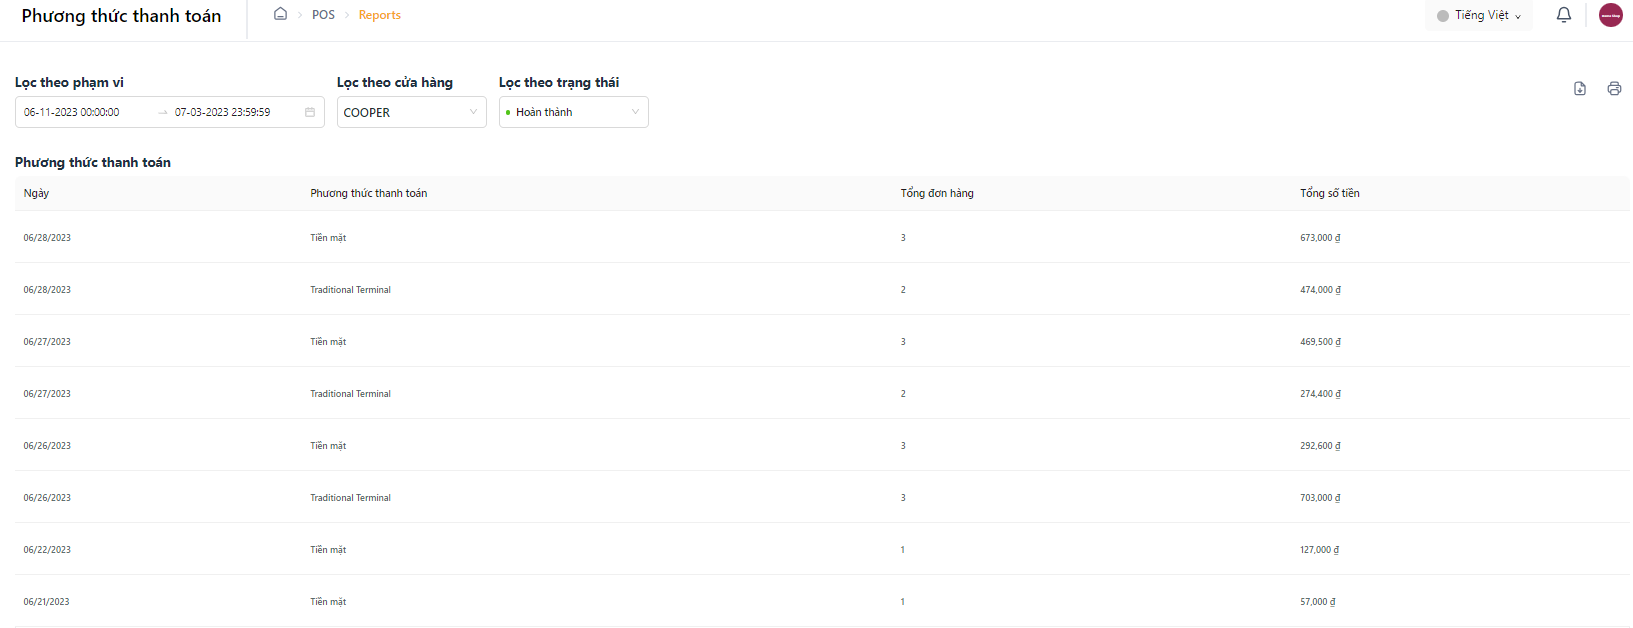Open the Hoàn thành status dropdown
The width and height of the screenshot is (1633, 628).
point(574,112)
